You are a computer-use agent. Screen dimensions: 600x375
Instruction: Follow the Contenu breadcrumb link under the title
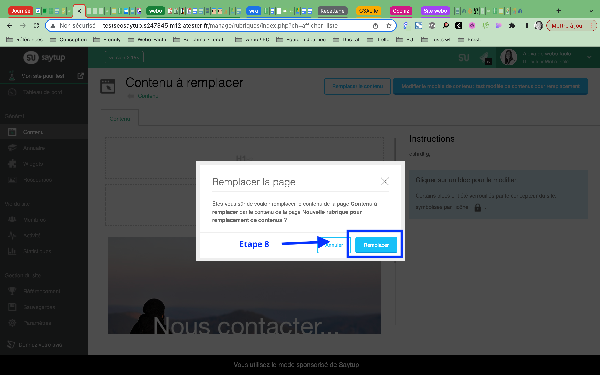(148, 96)
